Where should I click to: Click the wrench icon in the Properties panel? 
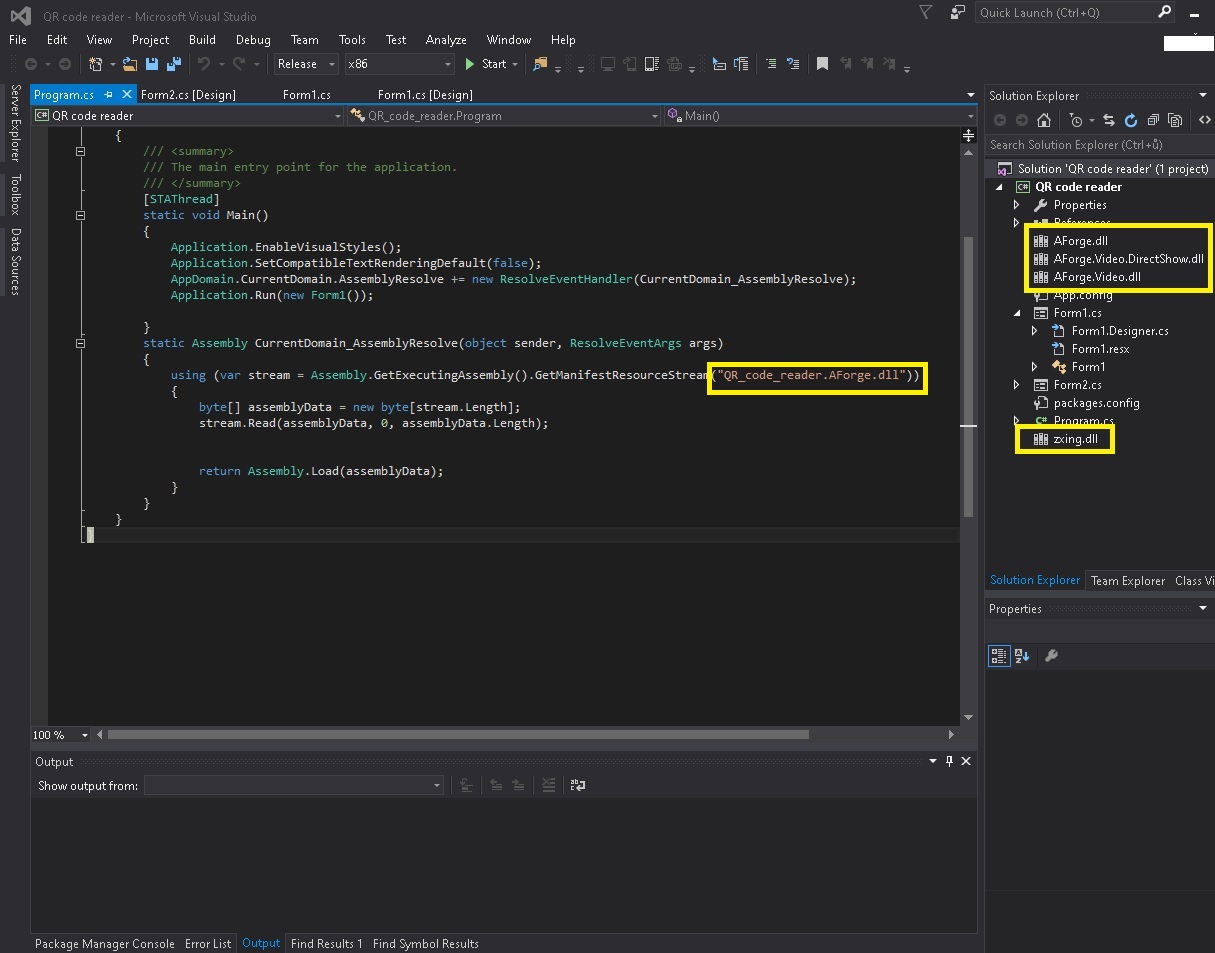[1051, 656]
